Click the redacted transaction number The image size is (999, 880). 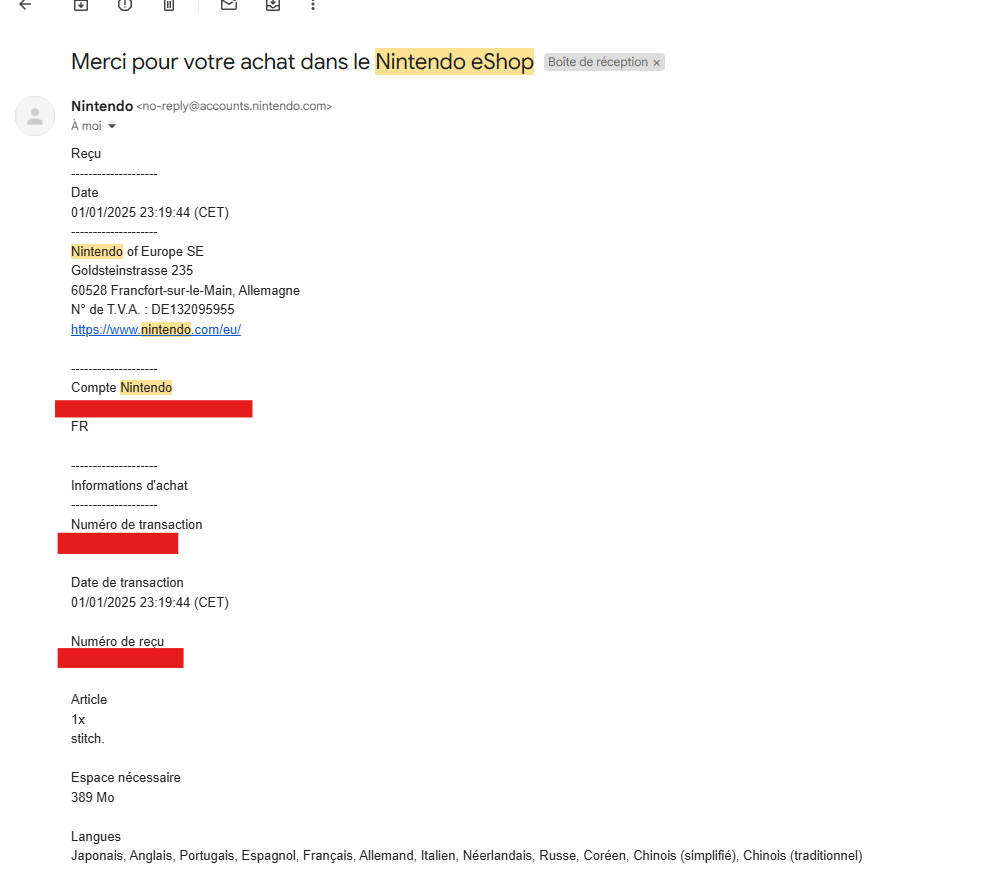(118, 544)
